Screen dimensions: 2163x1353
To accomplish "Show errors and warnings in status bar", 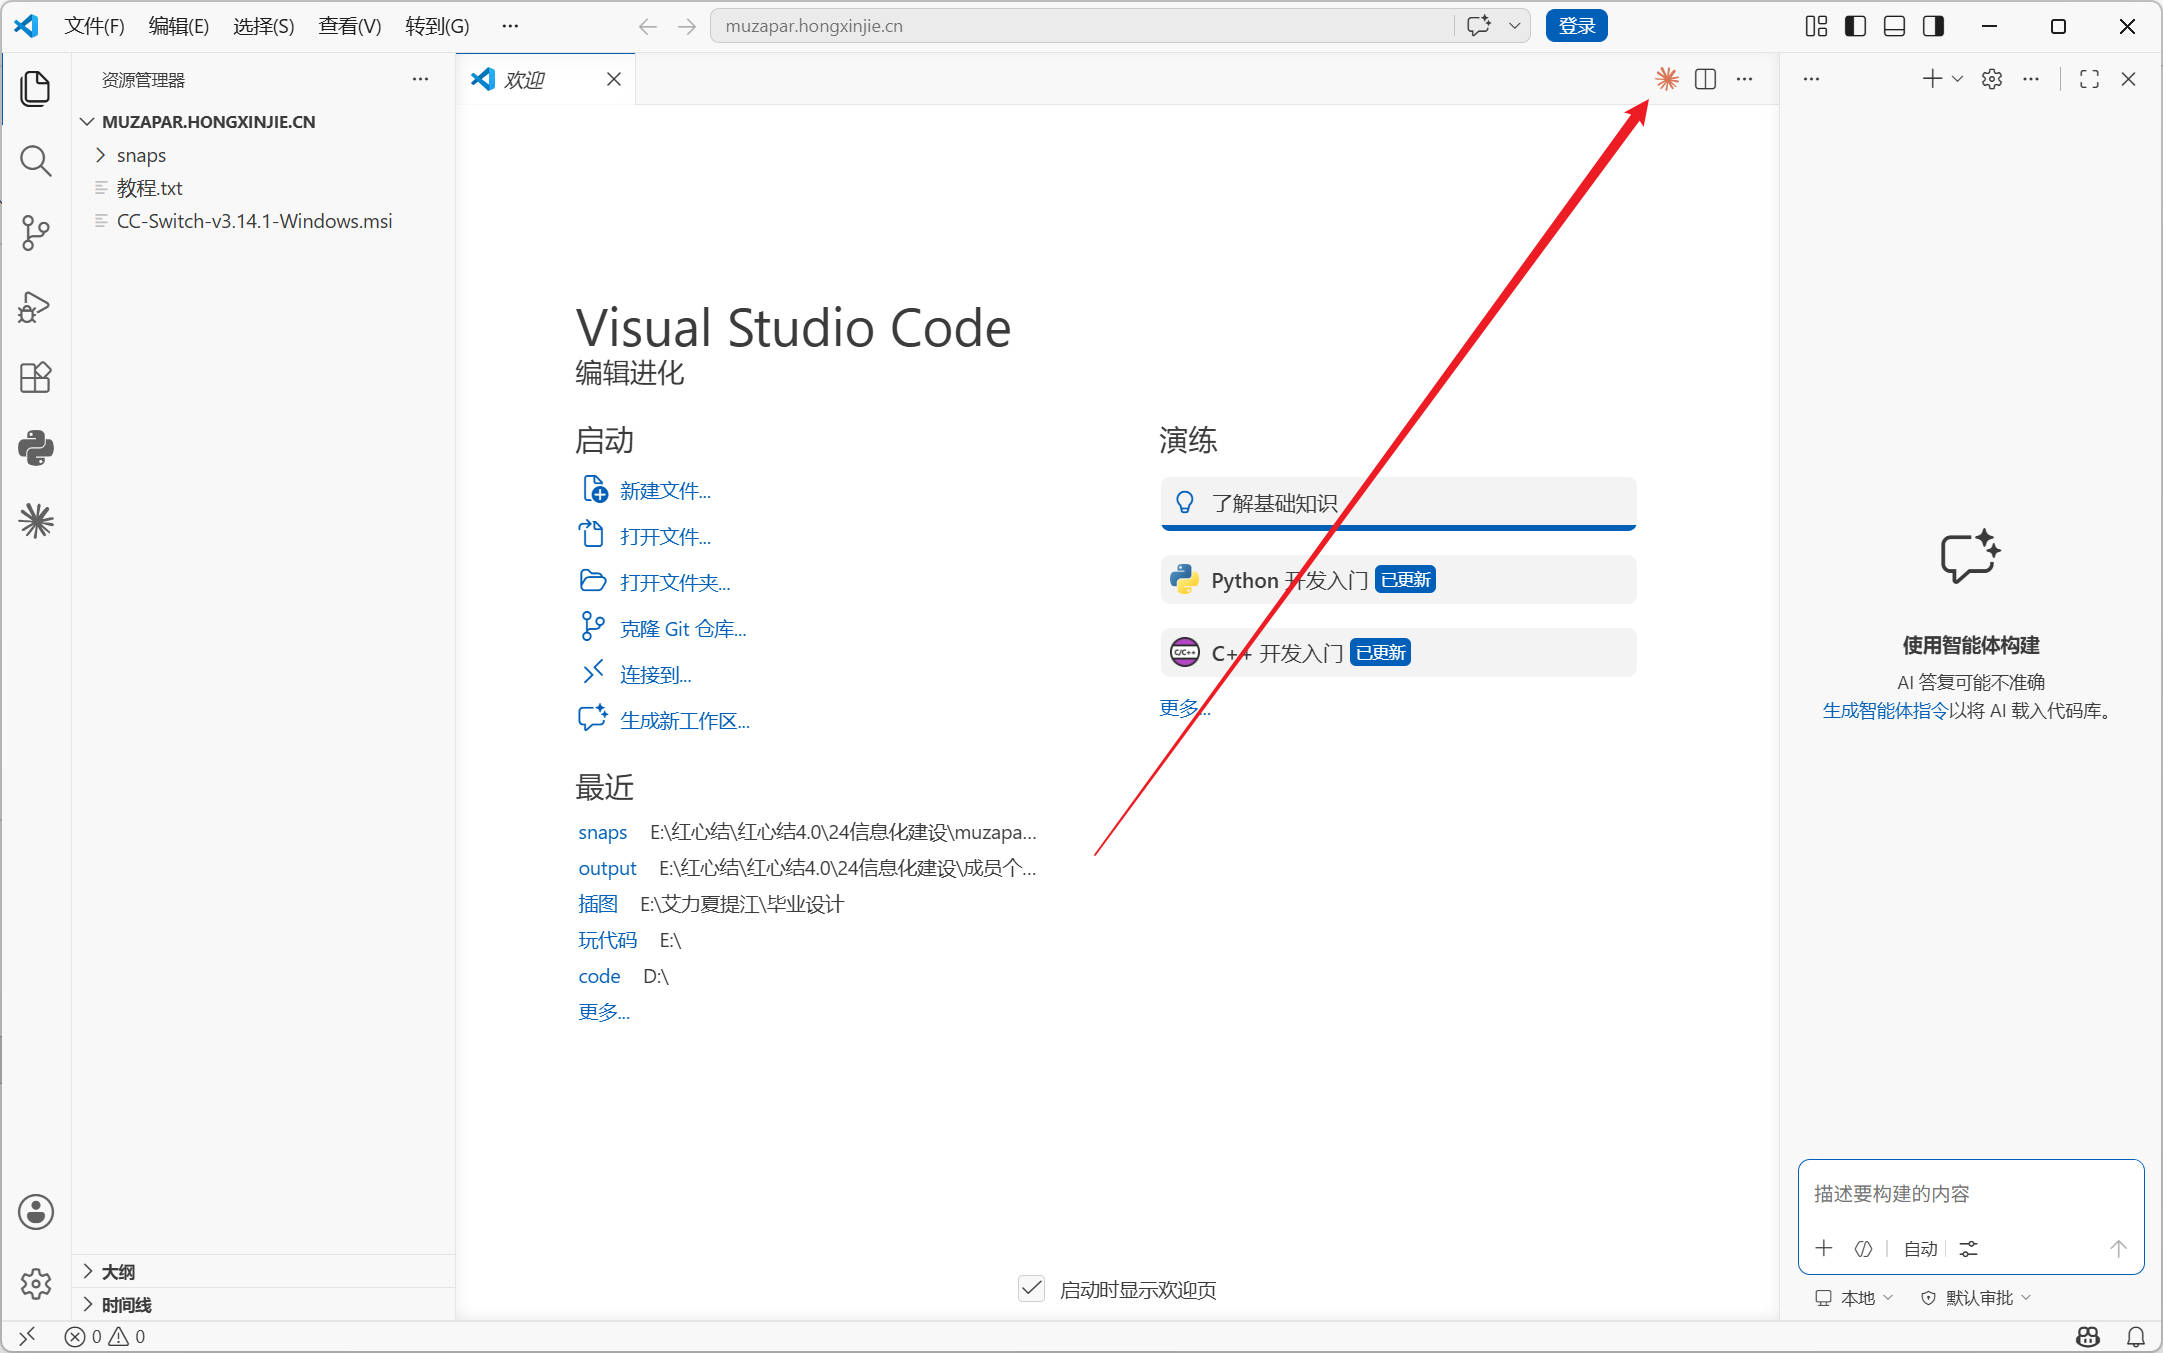I will 105,1336.
